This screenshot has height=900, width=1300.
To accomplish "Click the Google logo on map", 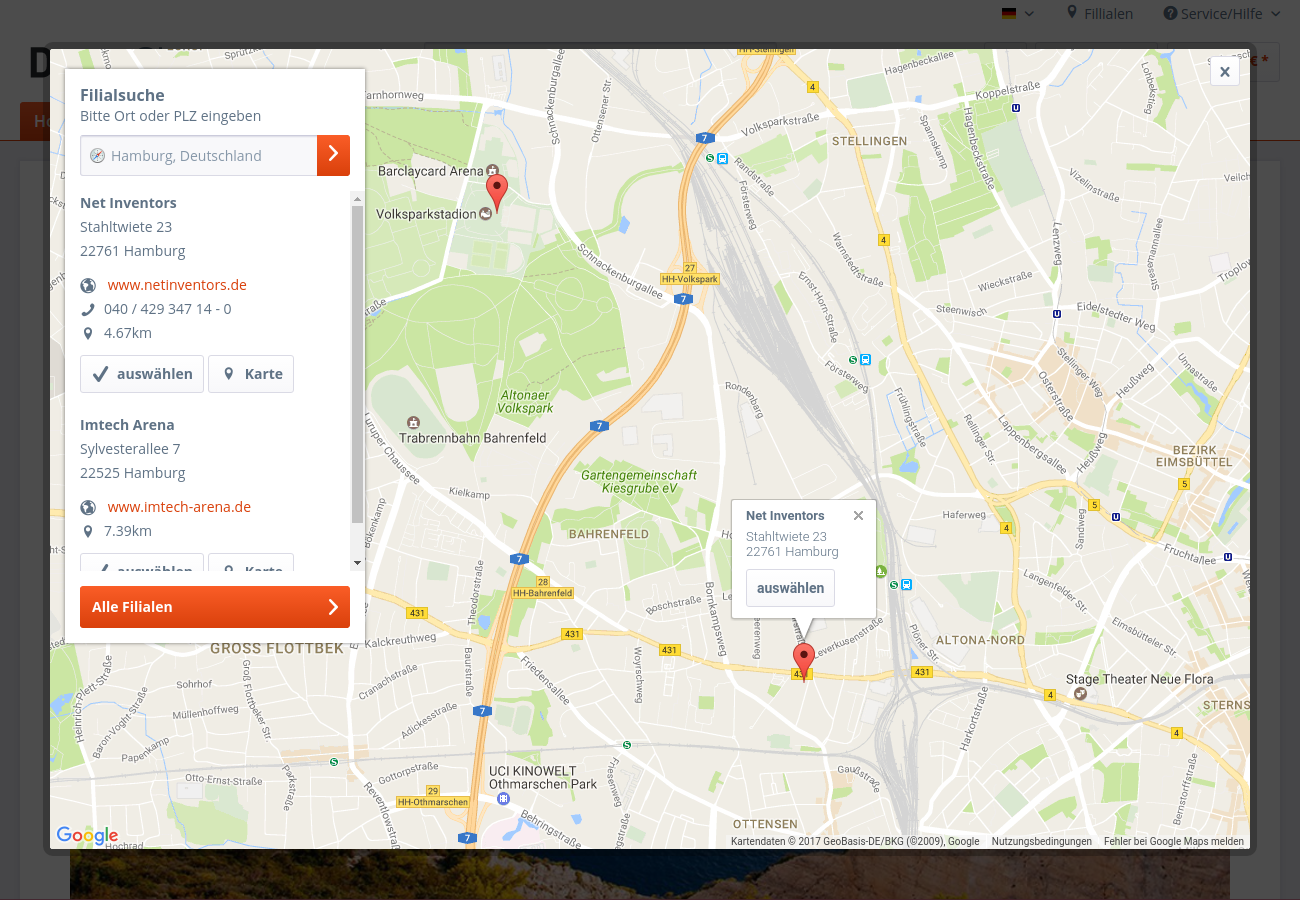I will point(87,836).
